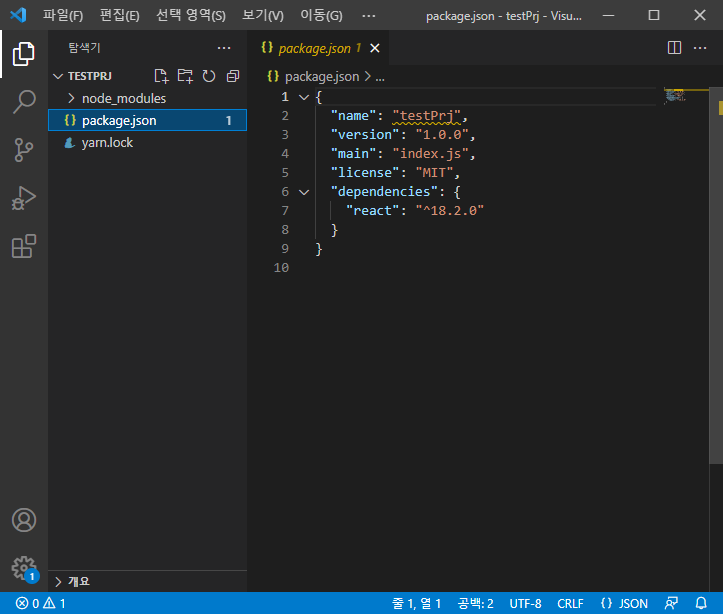Open the Search view
Viewport: 723px width, 614px height.
(24, 102)
